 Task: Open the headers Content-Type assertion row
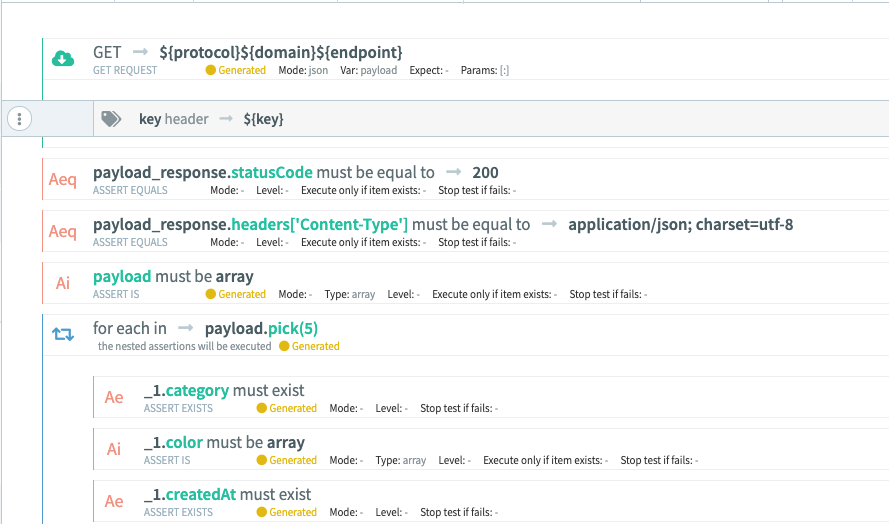tap(442, 224)
